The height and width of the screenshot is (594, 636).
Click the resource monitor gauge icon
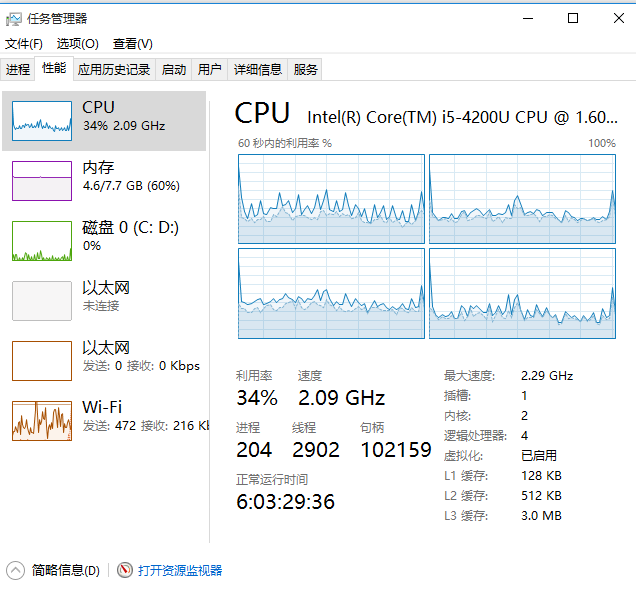coord(125,570)
